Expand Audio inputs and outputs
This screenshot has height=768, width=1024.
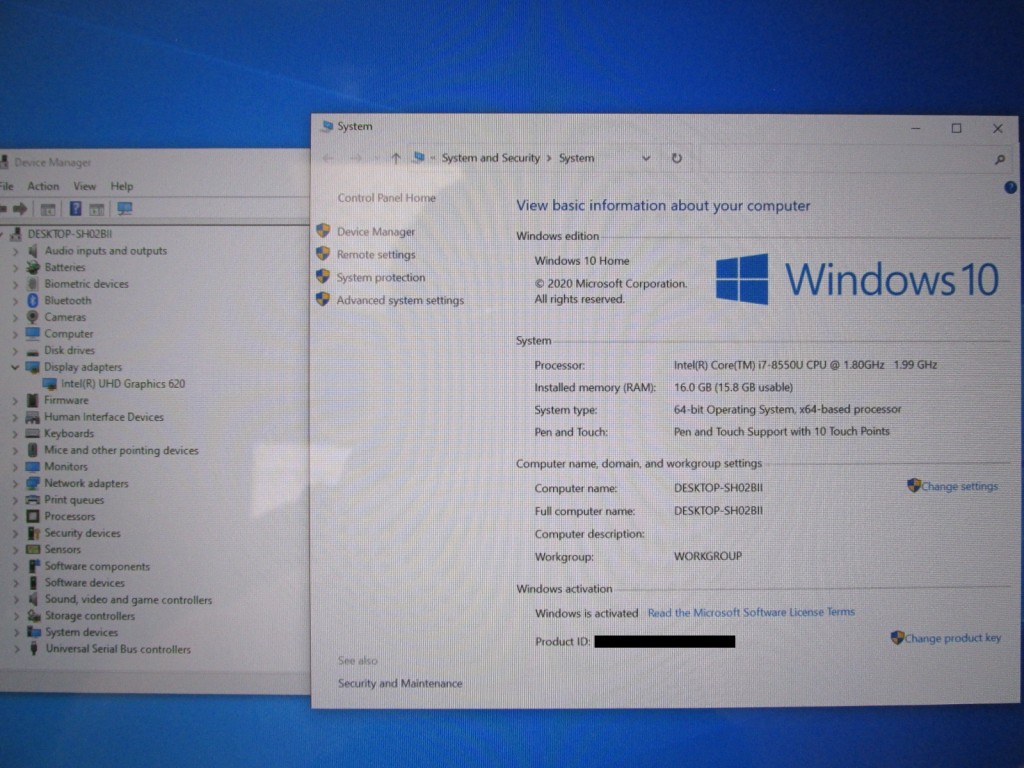tap(15, 251)
